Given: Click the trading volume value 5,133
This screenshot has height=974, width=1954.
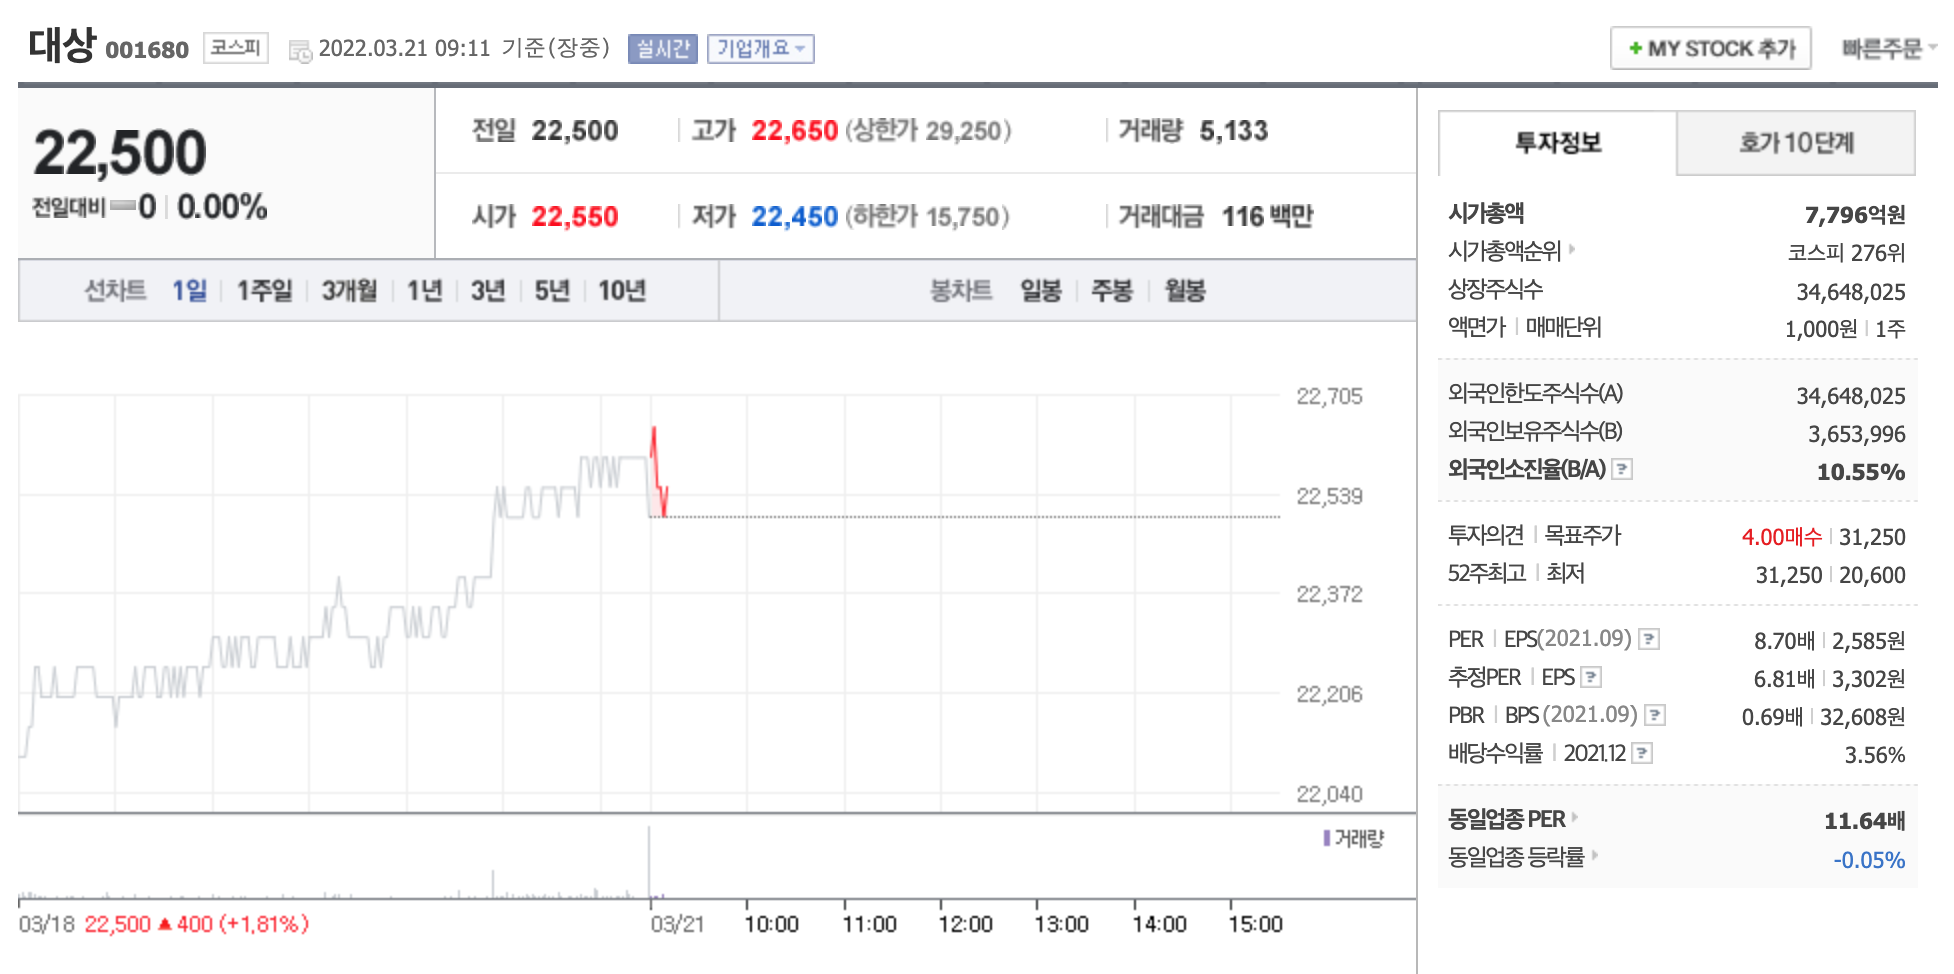Looking at the screenshot, I should click(x=1234, y=131).
